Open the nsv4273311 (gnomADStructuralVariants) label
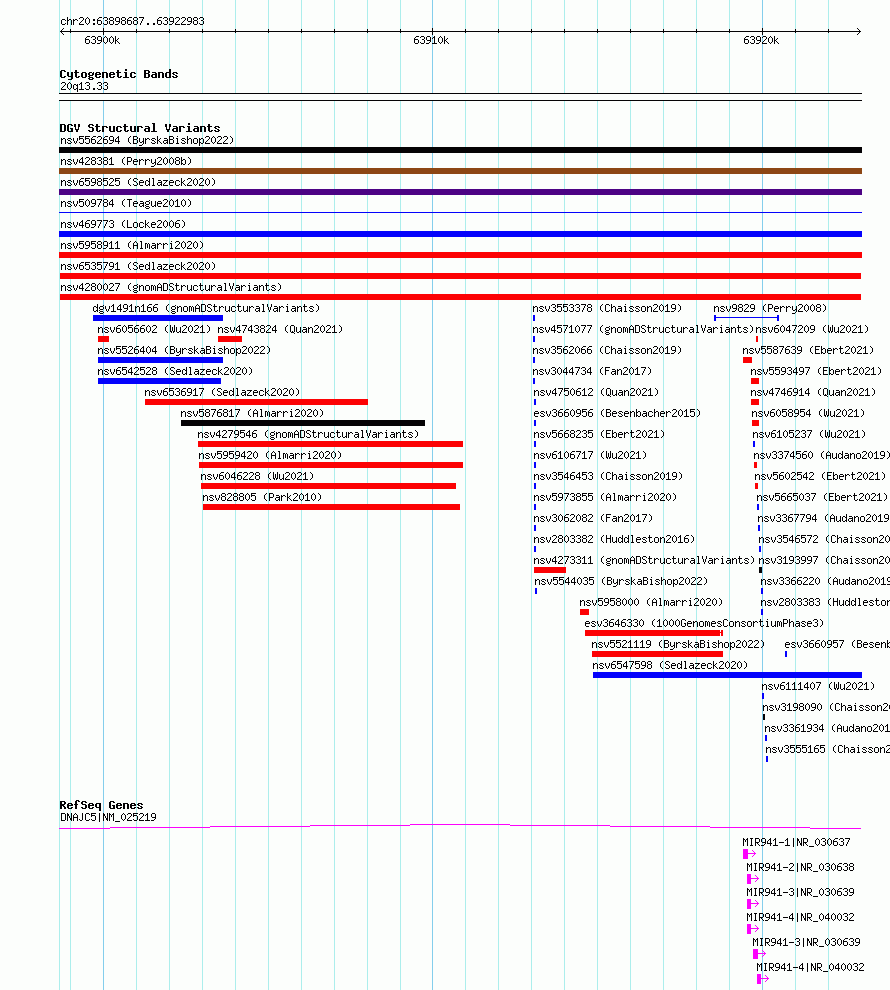This screenshot has width=890, height=990. tap(644, 560)
